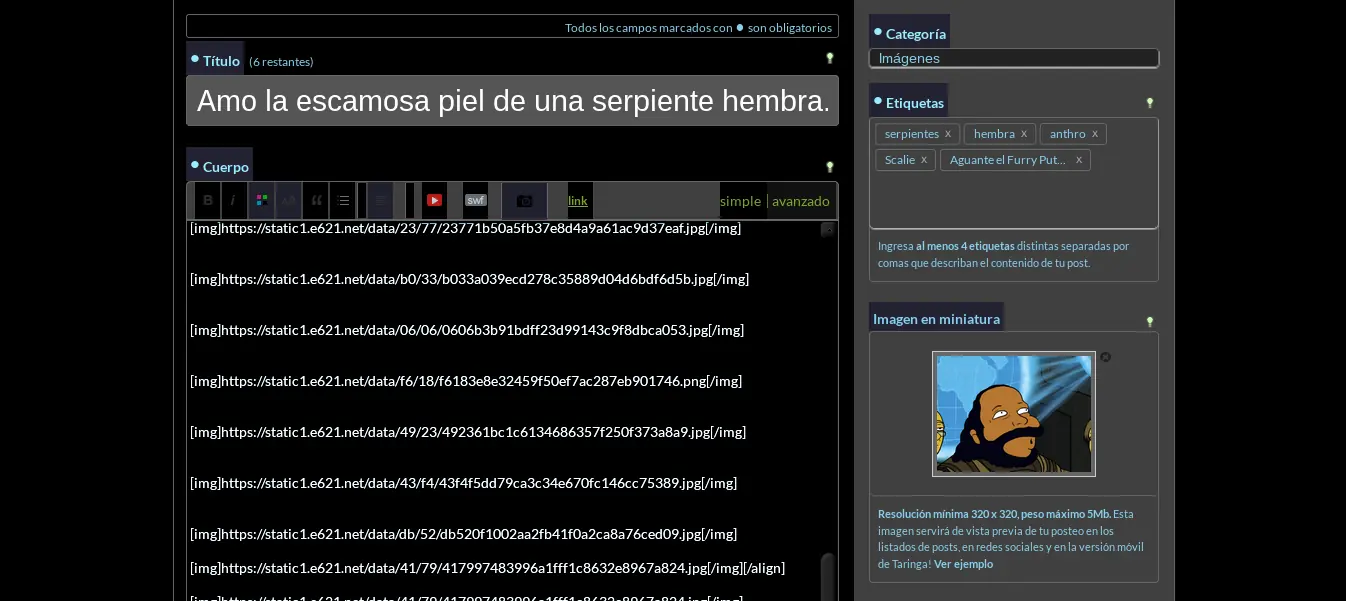
Task: Click the line ending with [/align]
Action: pos(488,568)
